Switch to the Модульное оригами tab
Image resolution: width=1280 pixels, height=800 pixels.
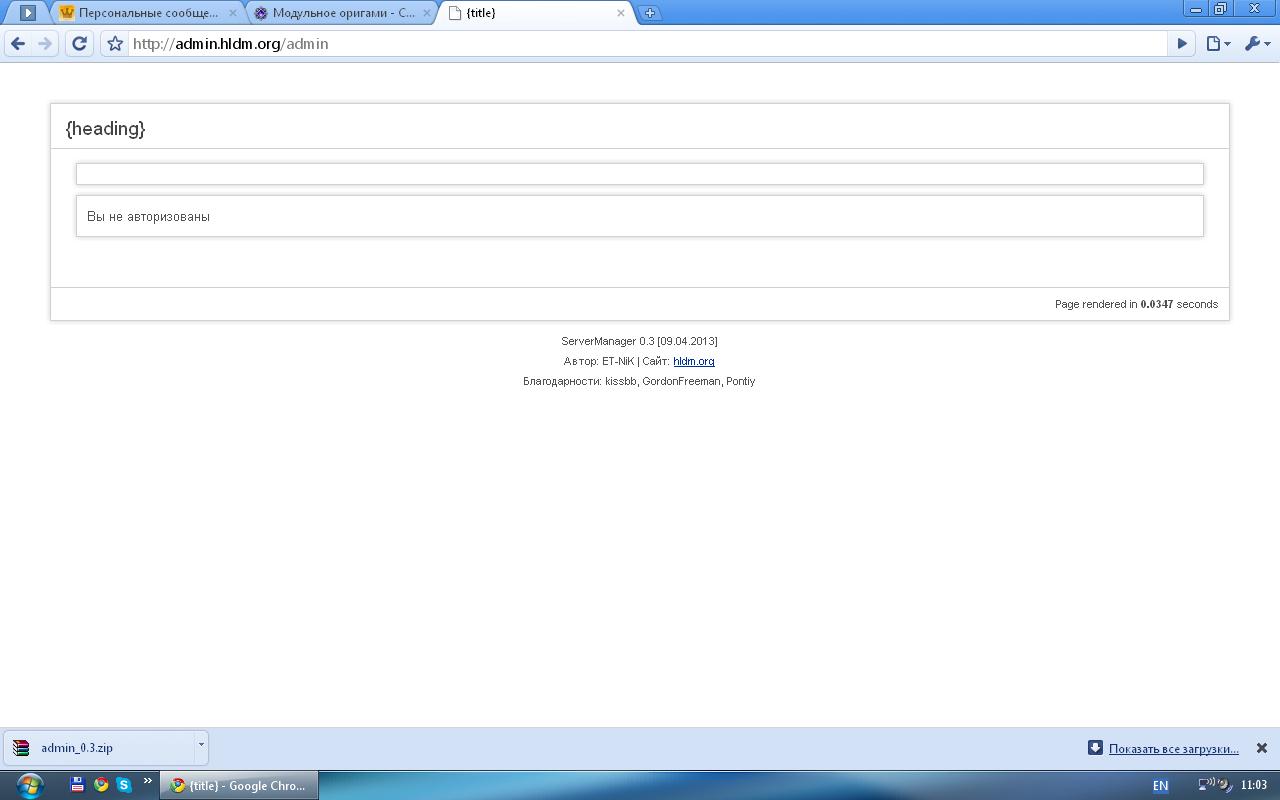[x=343, y=13]
